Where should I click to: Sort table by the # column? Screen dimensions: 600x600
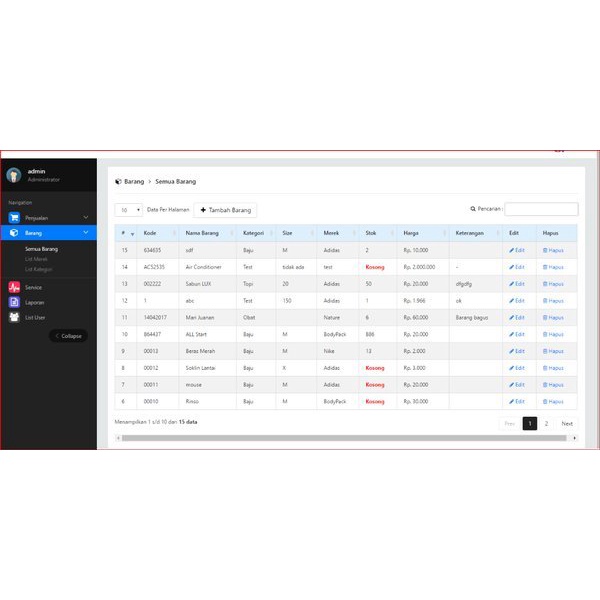[126, 233]
